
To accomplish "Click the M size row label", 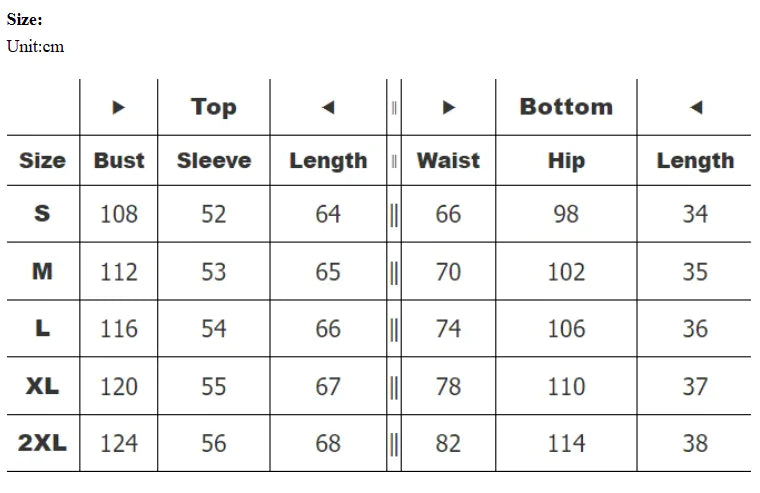I will tap(42, 271).
